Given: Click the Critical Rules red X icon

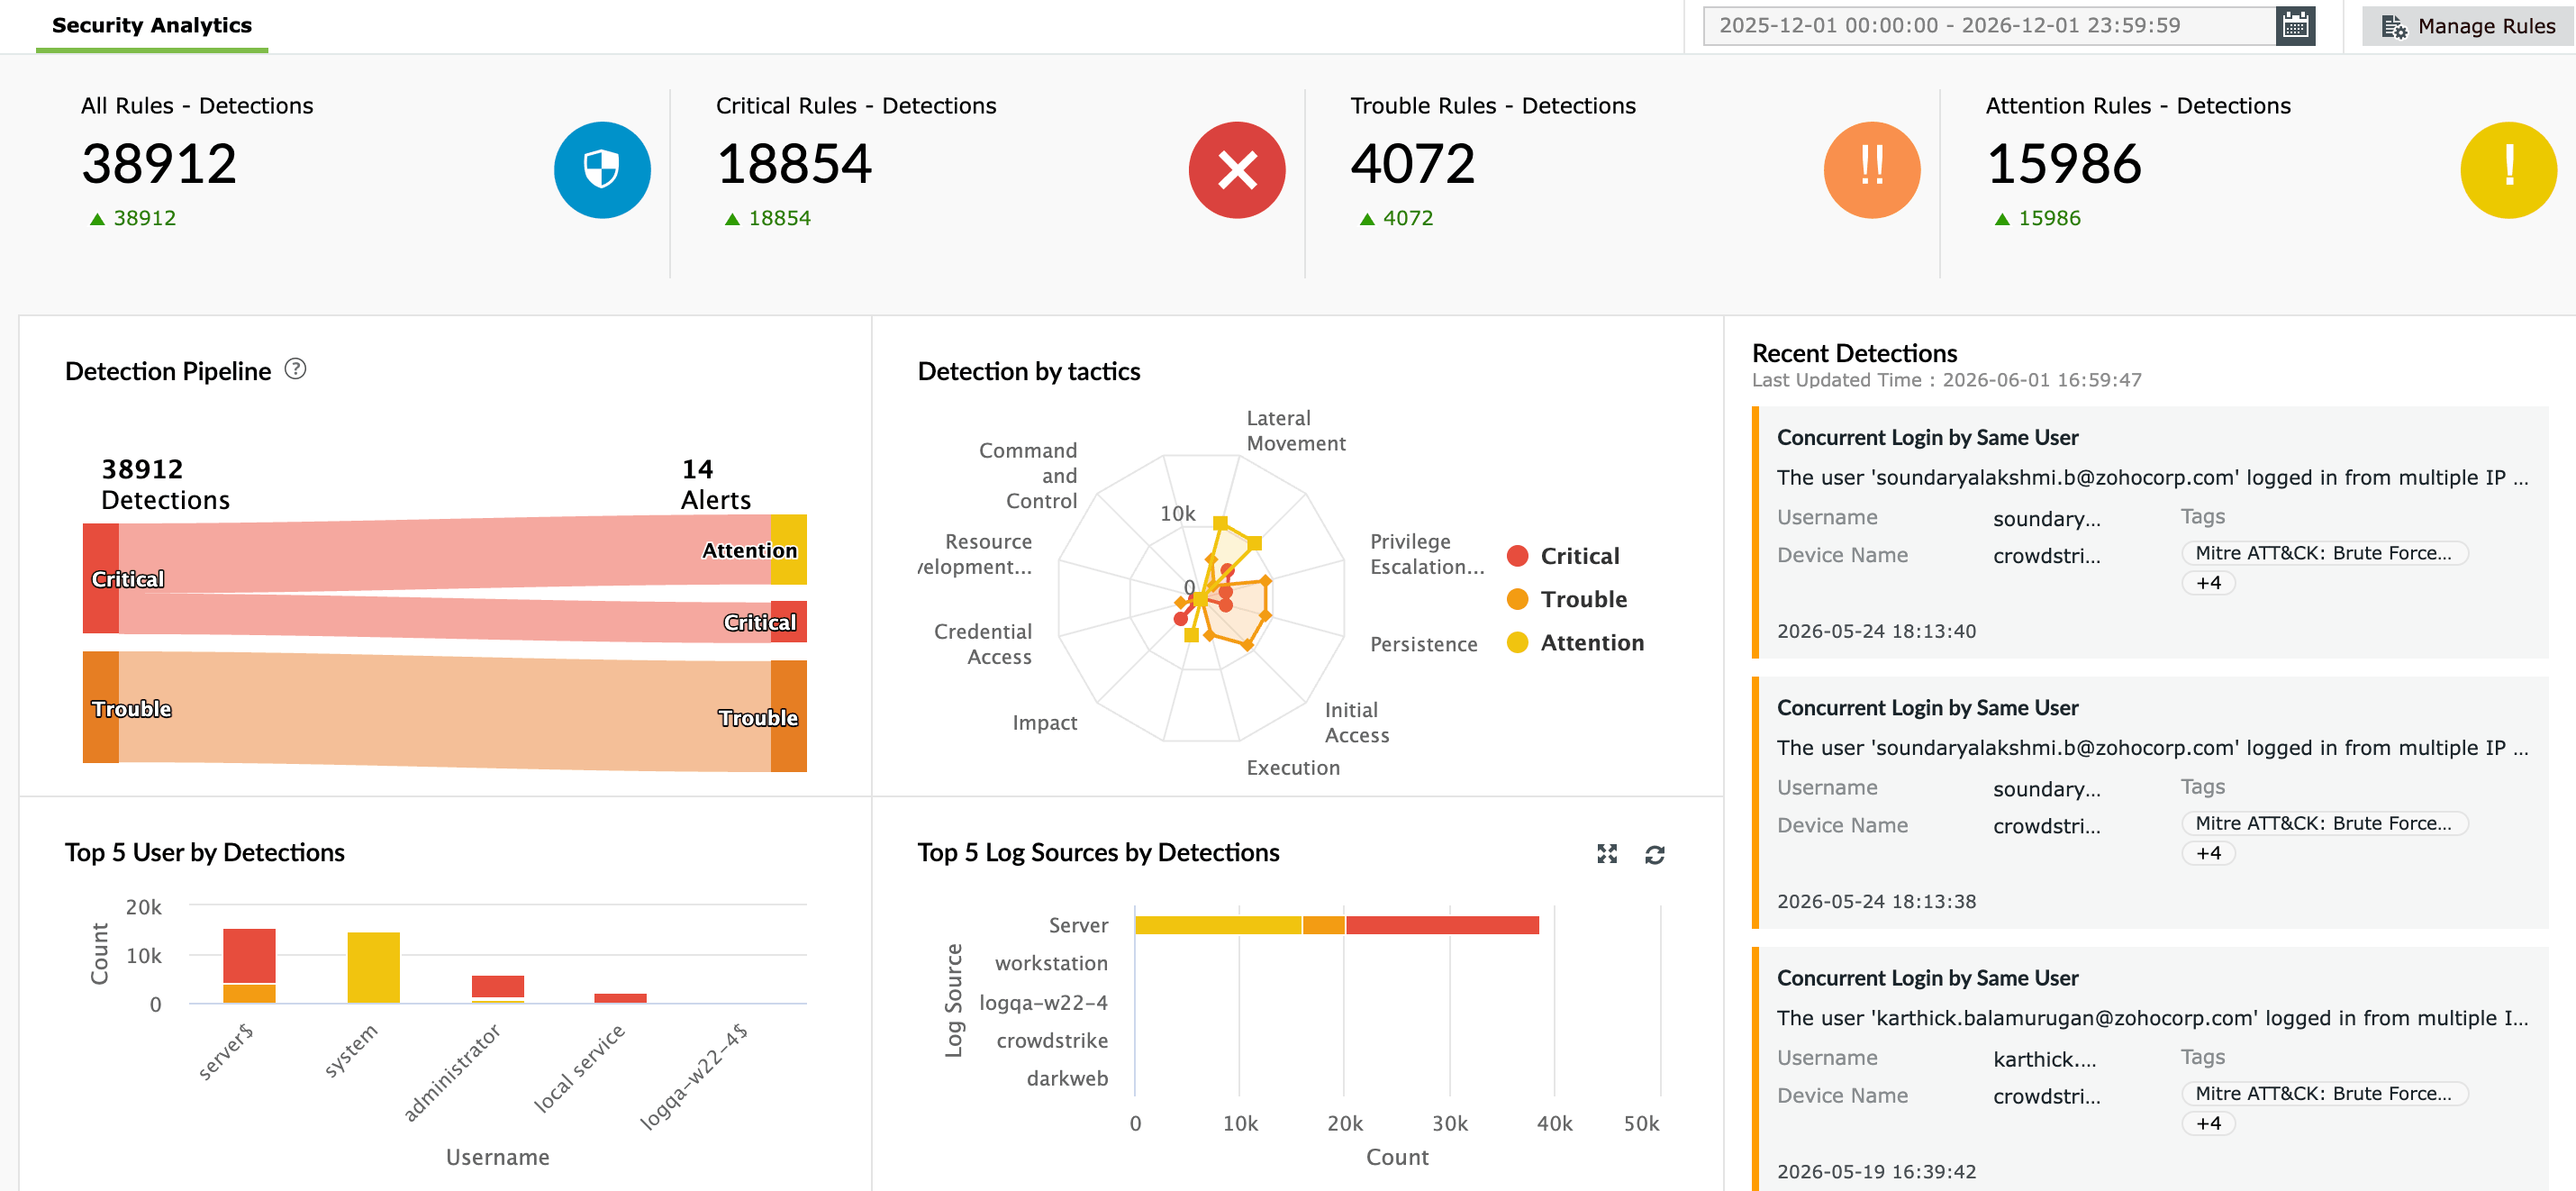Looking at the screenshot, I should pyautogui.click(x=1237, y=170).
